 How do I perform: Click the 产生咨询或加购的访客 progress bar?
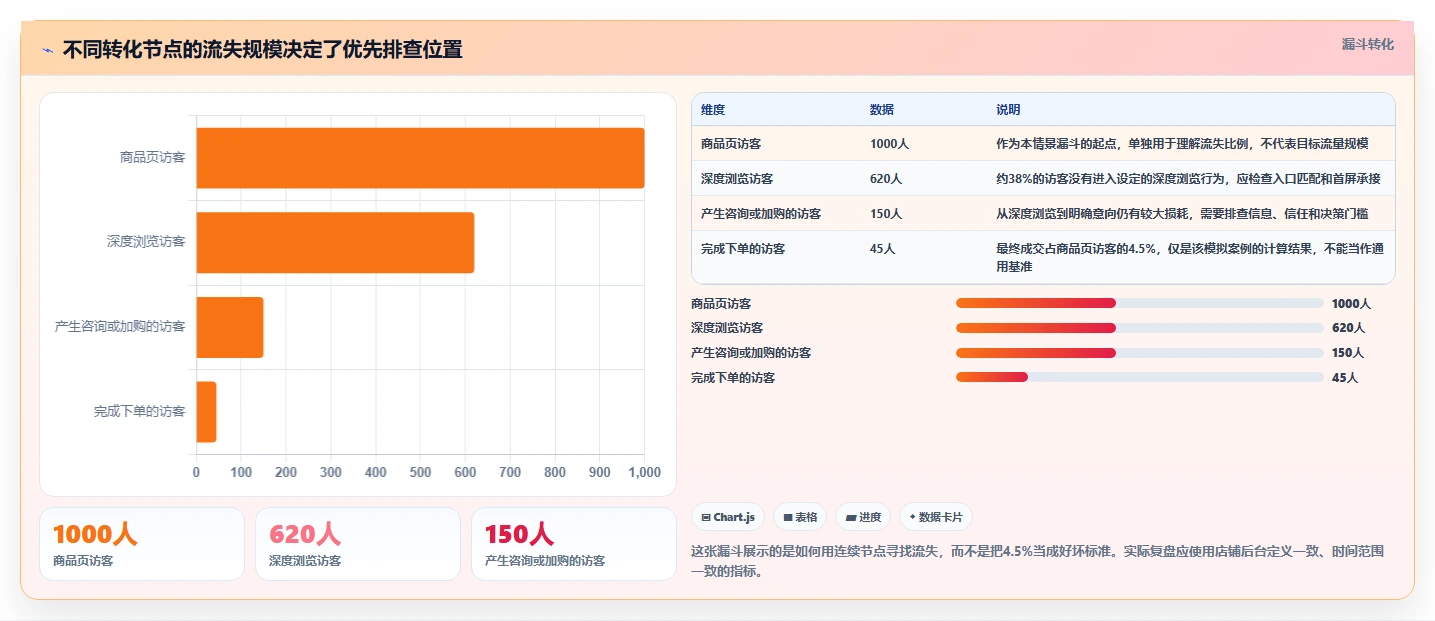click(1140, 352)
